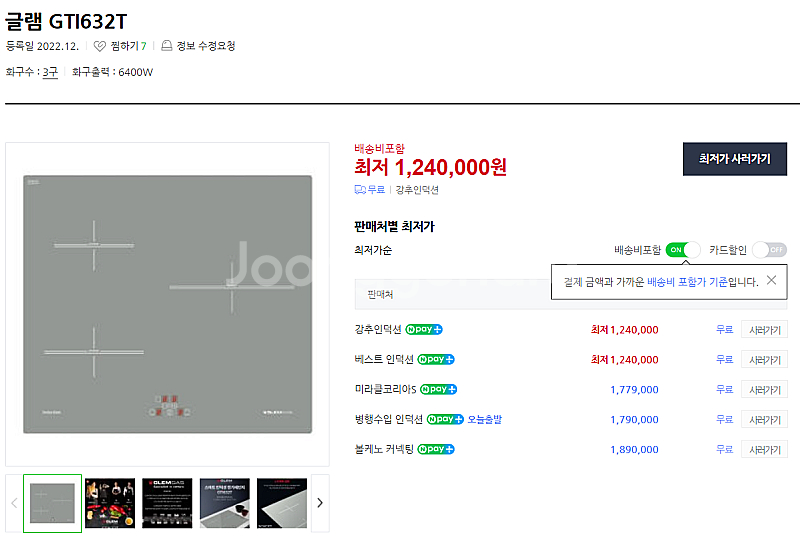Click 사러가기 for 병행수입 인덕션
Image resolution: width=800 pixels, height=539 pixels.
[764, 420]
